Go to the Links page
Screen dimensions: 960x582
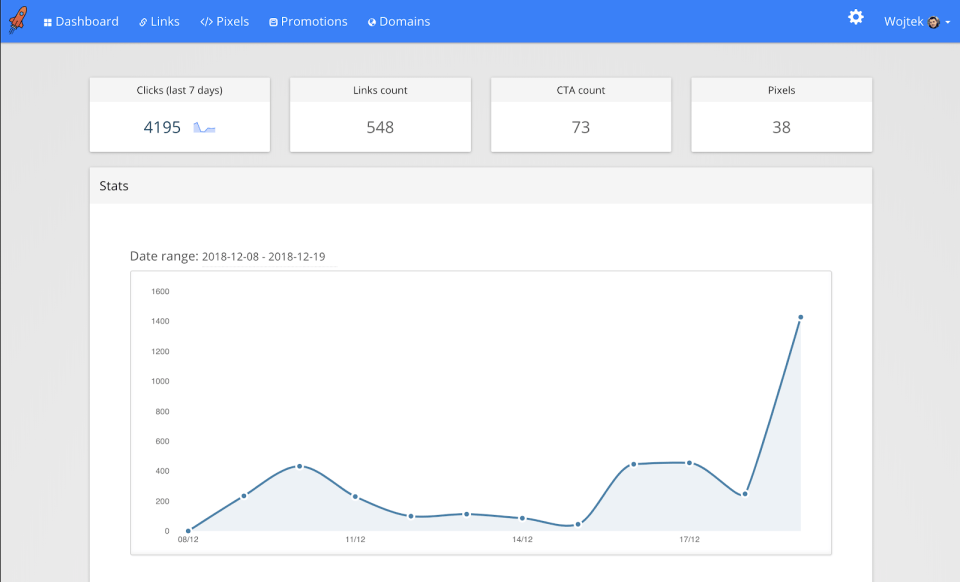pos(159,21)
